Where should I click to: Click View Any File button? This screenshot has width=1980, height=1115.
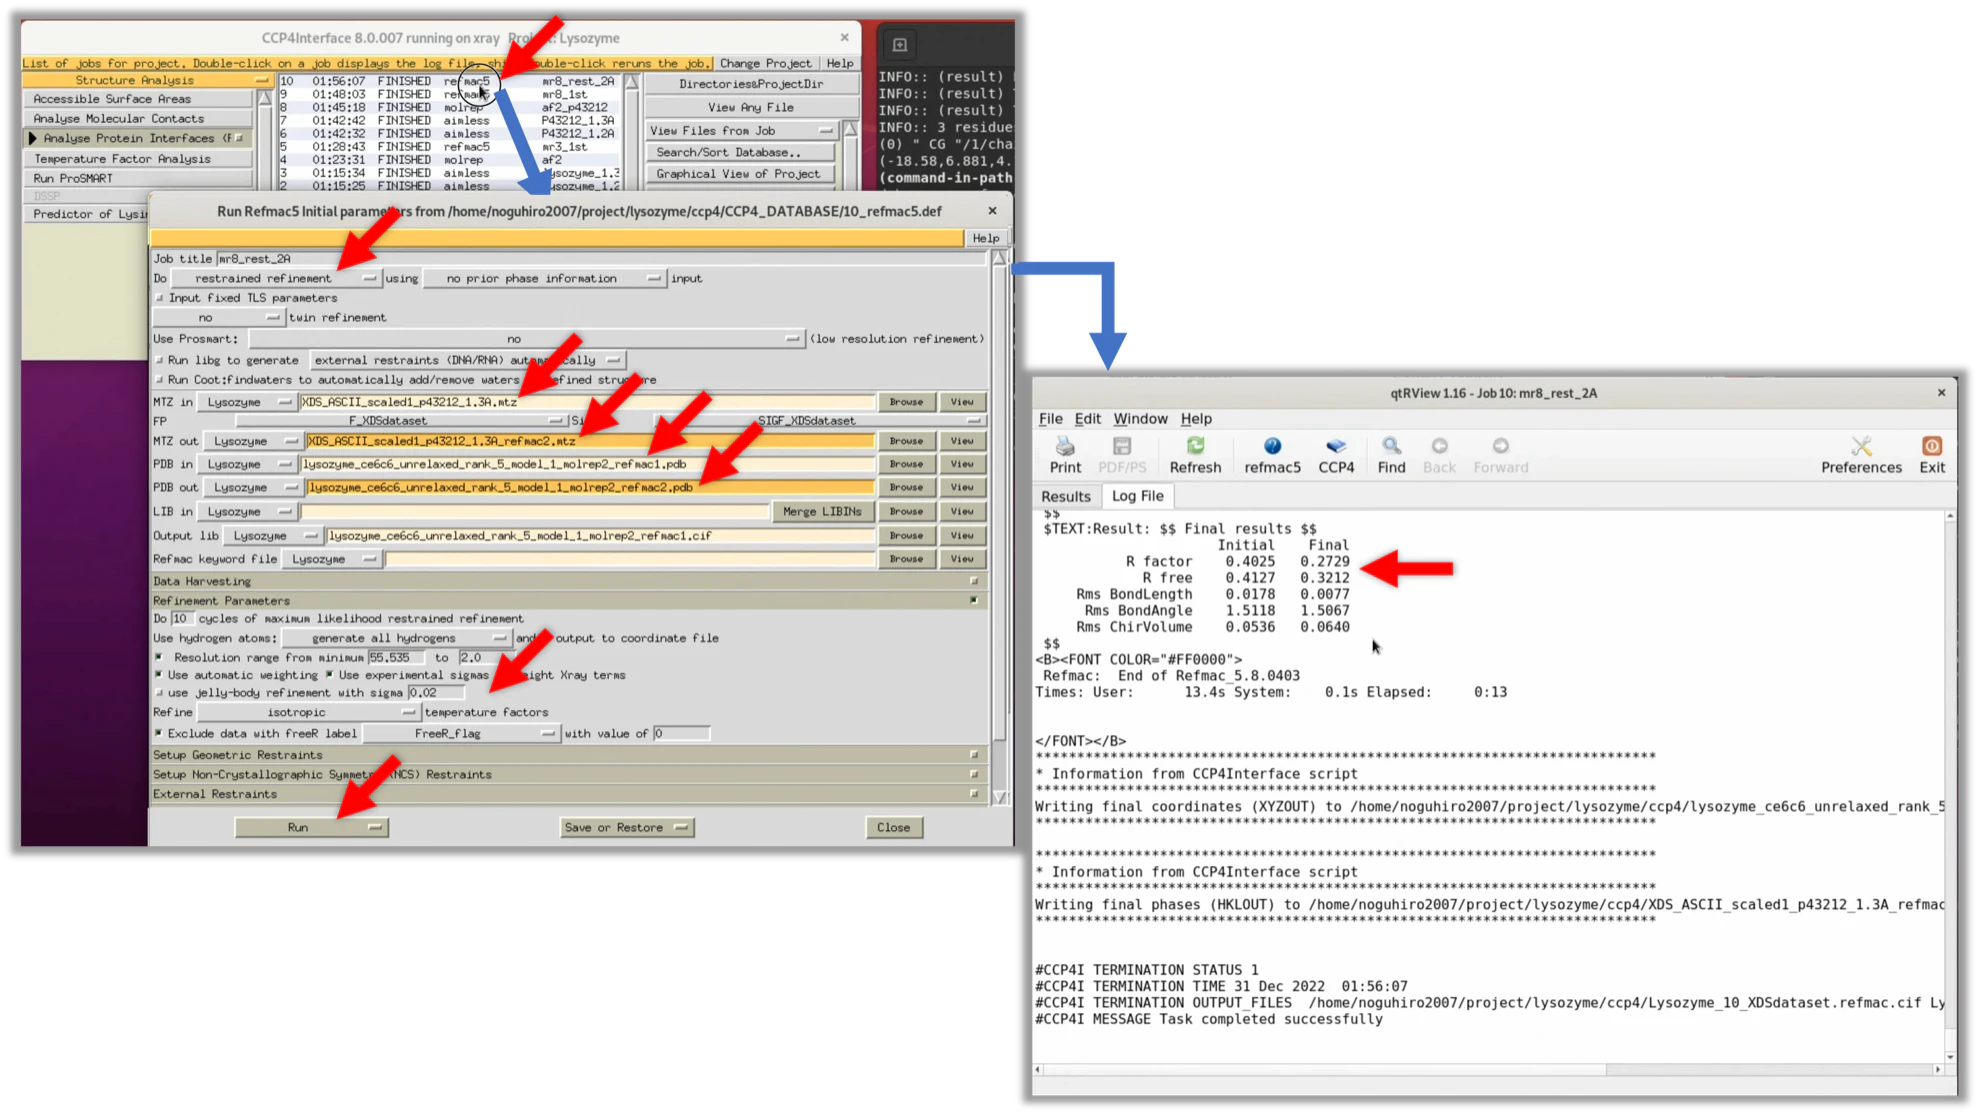click(x=751, y=107)
